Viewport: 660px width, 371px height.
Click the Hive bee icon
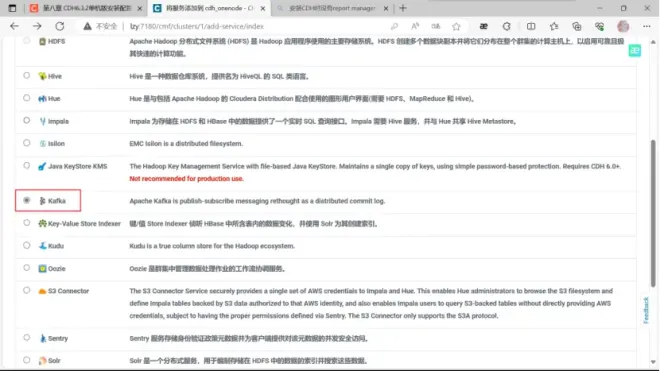(x=43, y=76)
